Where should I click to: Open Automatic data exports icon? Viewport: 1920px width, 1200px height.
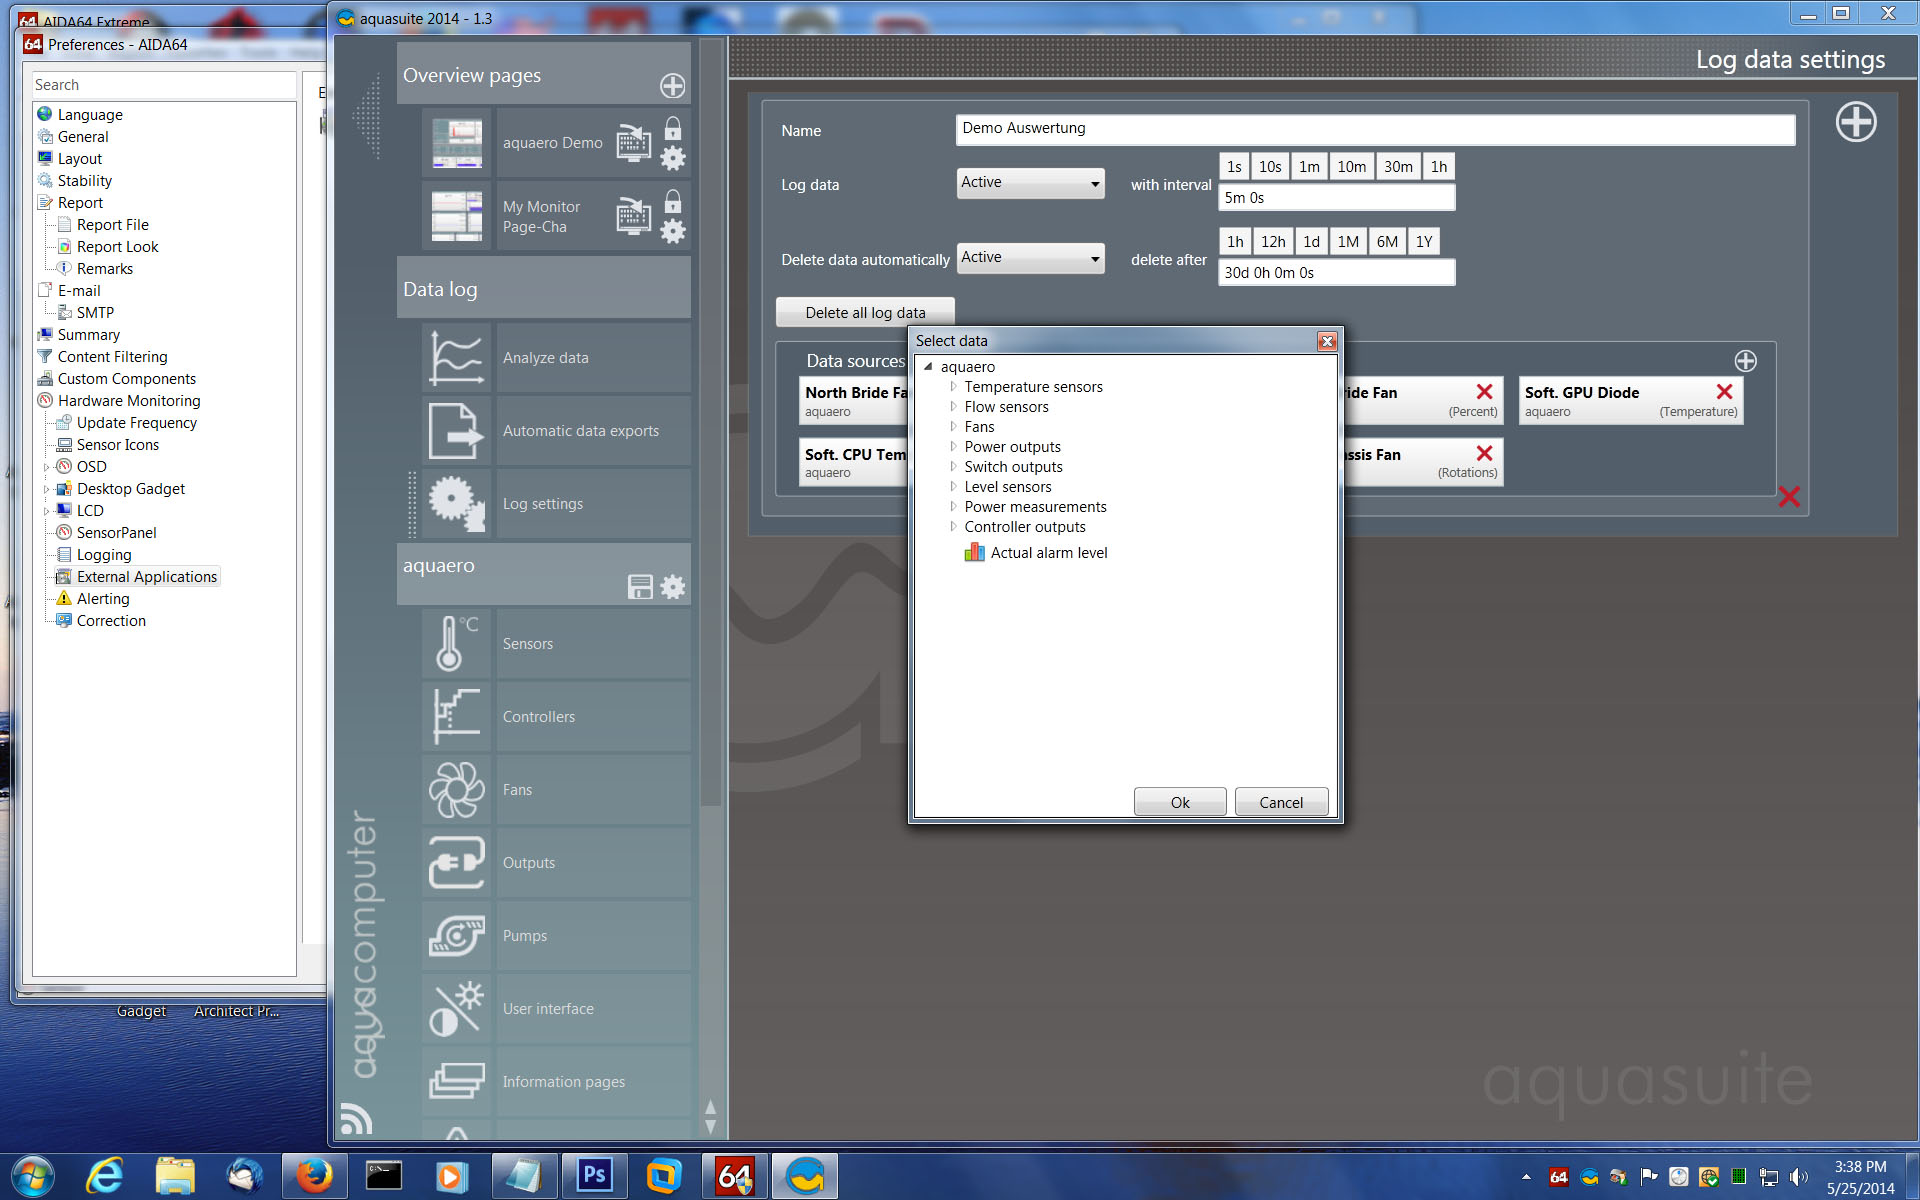tap(456, 430)
